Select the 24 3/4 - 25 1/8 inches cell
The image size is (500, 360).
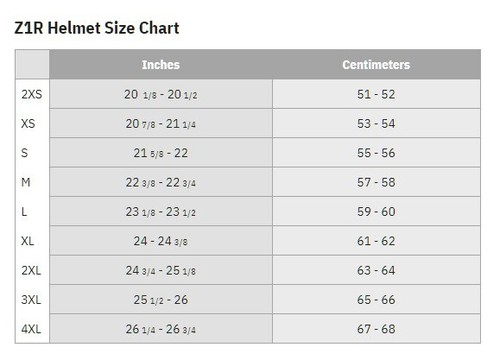tap(161, 270)
